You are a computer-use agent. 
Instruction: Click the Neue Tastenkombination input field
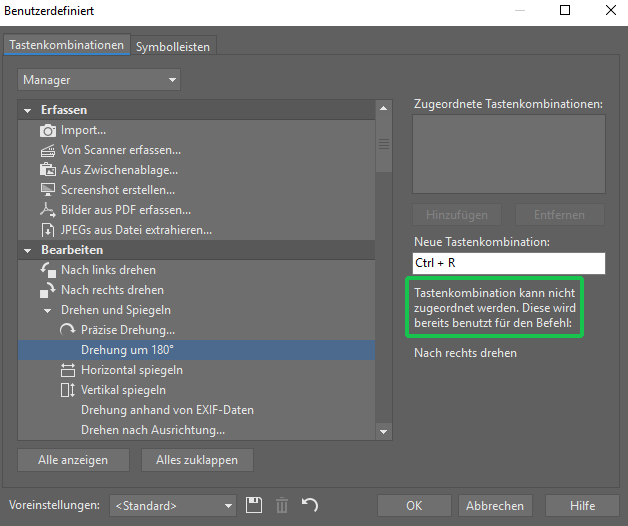pos(509,263)
